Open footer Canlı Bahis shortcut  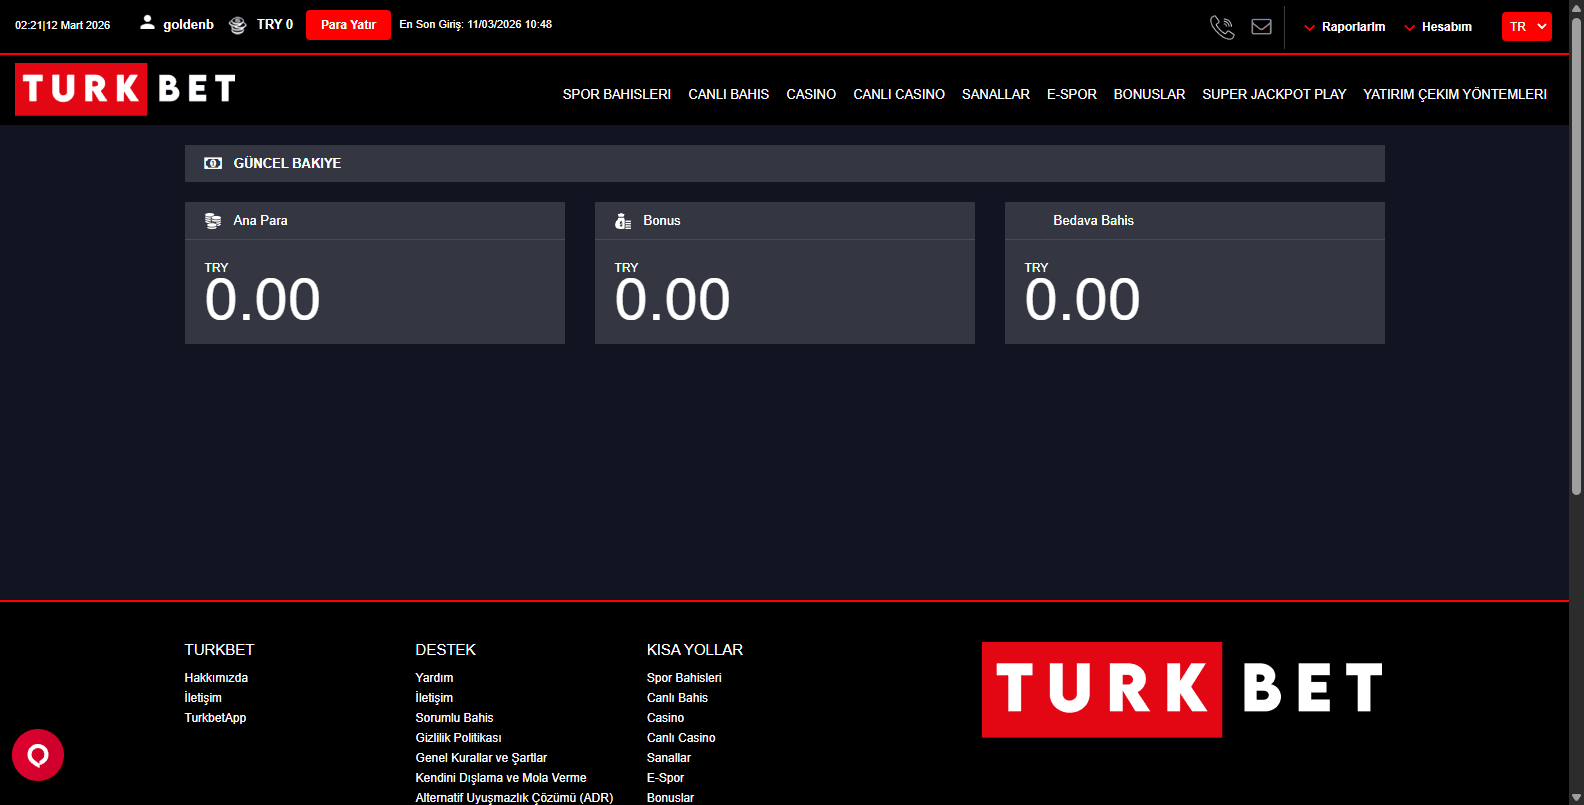point(677,698)
